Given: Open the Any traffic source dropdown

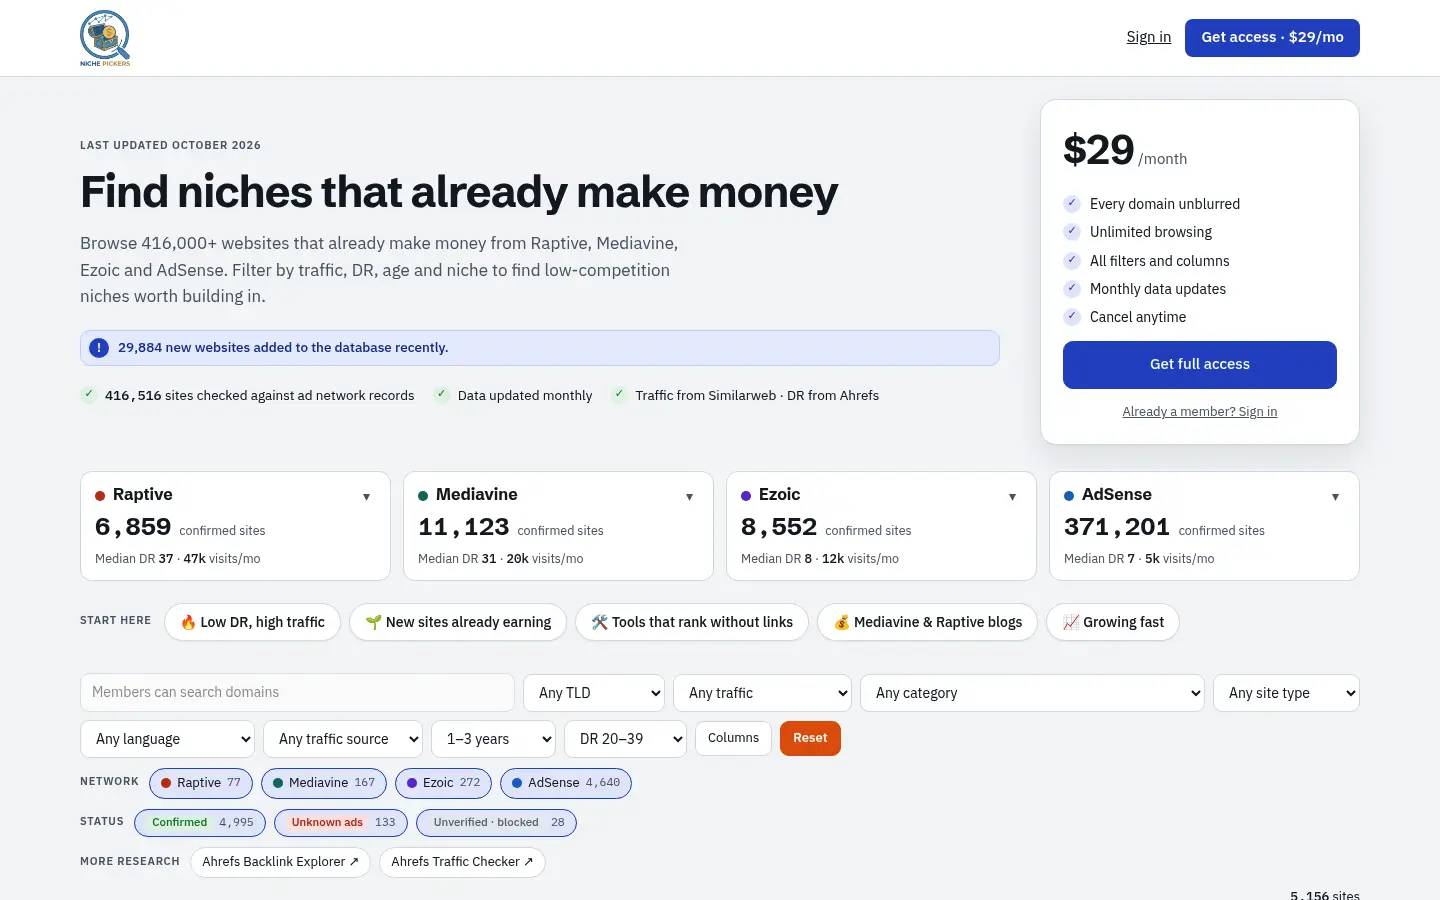Looking at the screenshot, I should (343, 739).
